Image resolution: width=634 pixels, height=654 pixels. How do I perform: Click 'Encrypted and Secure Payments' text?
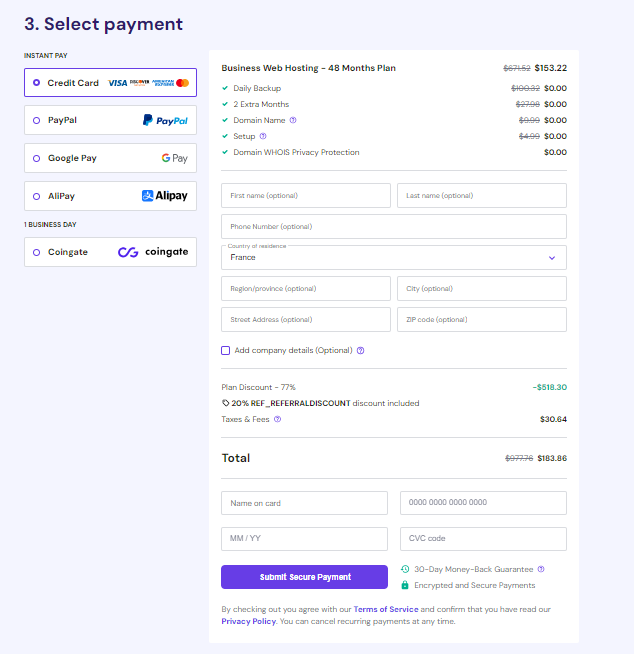point(474,585)
